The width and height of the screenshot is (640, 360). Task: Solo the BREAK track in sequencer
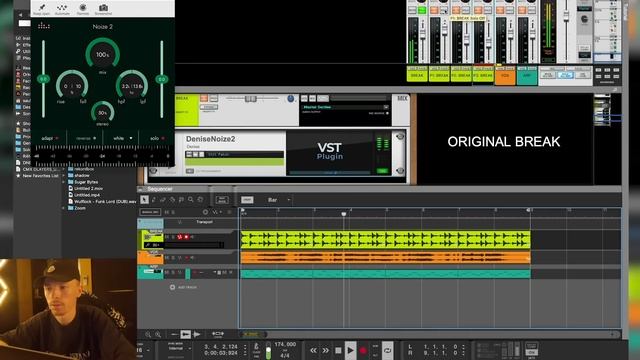[x=173, y=237]
